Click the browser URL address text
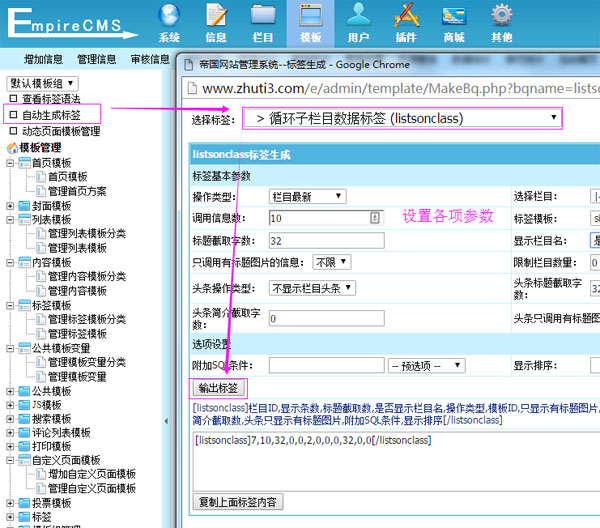600x528 pixels. (x=401, y=88)
